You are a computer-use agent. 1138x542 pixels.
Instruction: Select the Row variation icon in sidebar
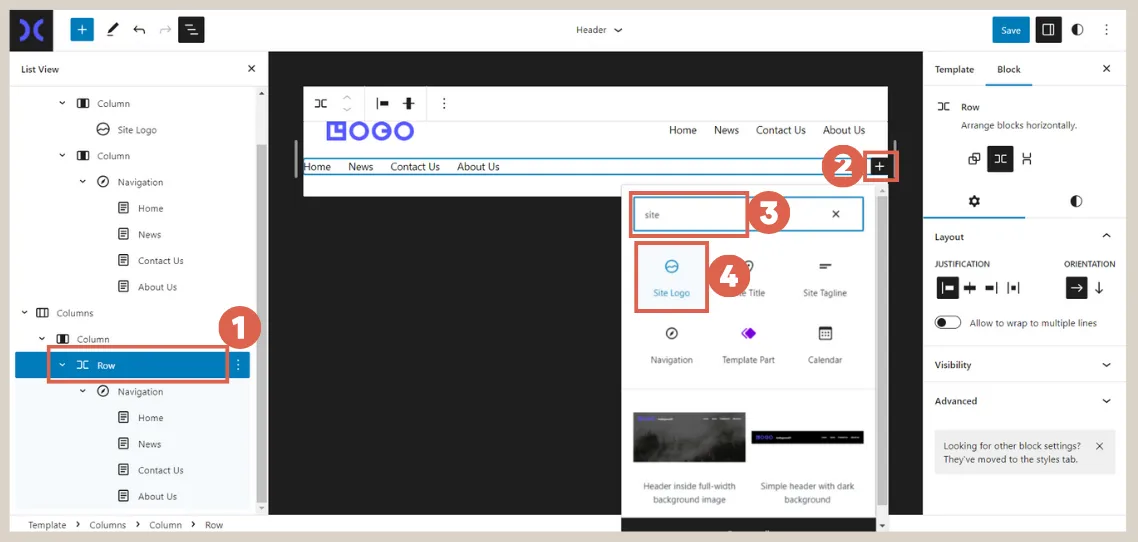click(1000, 159)
